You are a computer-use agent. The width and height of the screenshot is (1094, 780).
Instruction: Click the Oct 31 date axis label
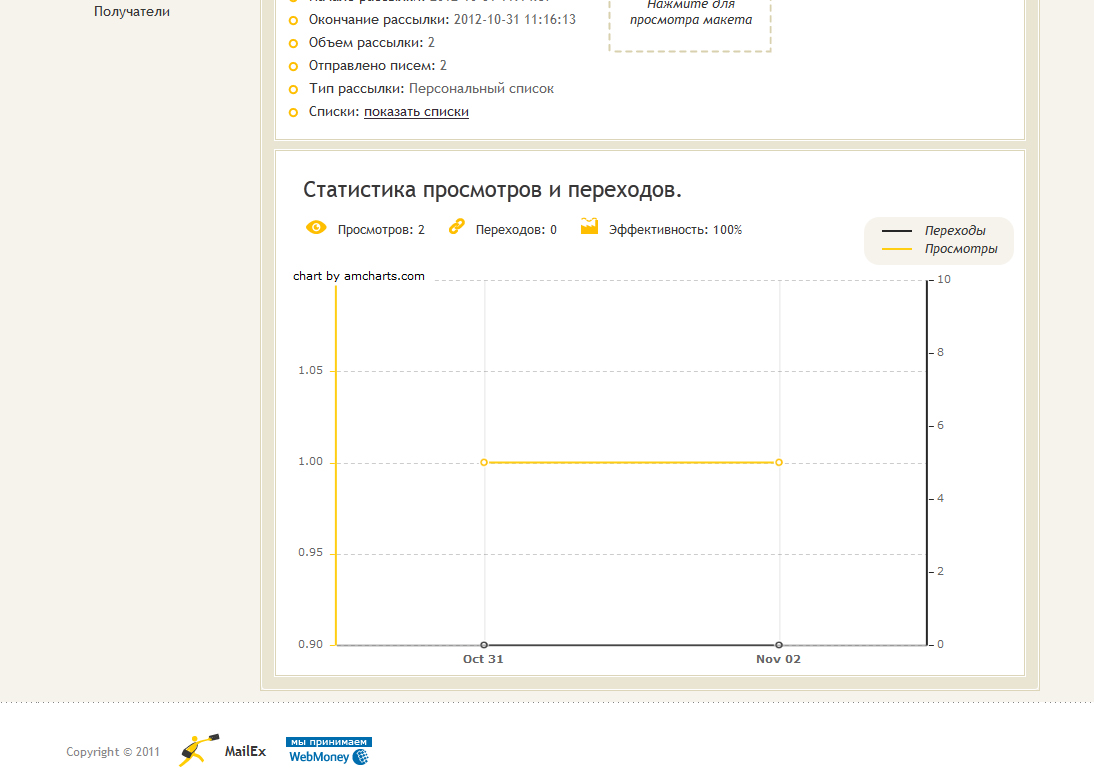(x=483, y=659)
